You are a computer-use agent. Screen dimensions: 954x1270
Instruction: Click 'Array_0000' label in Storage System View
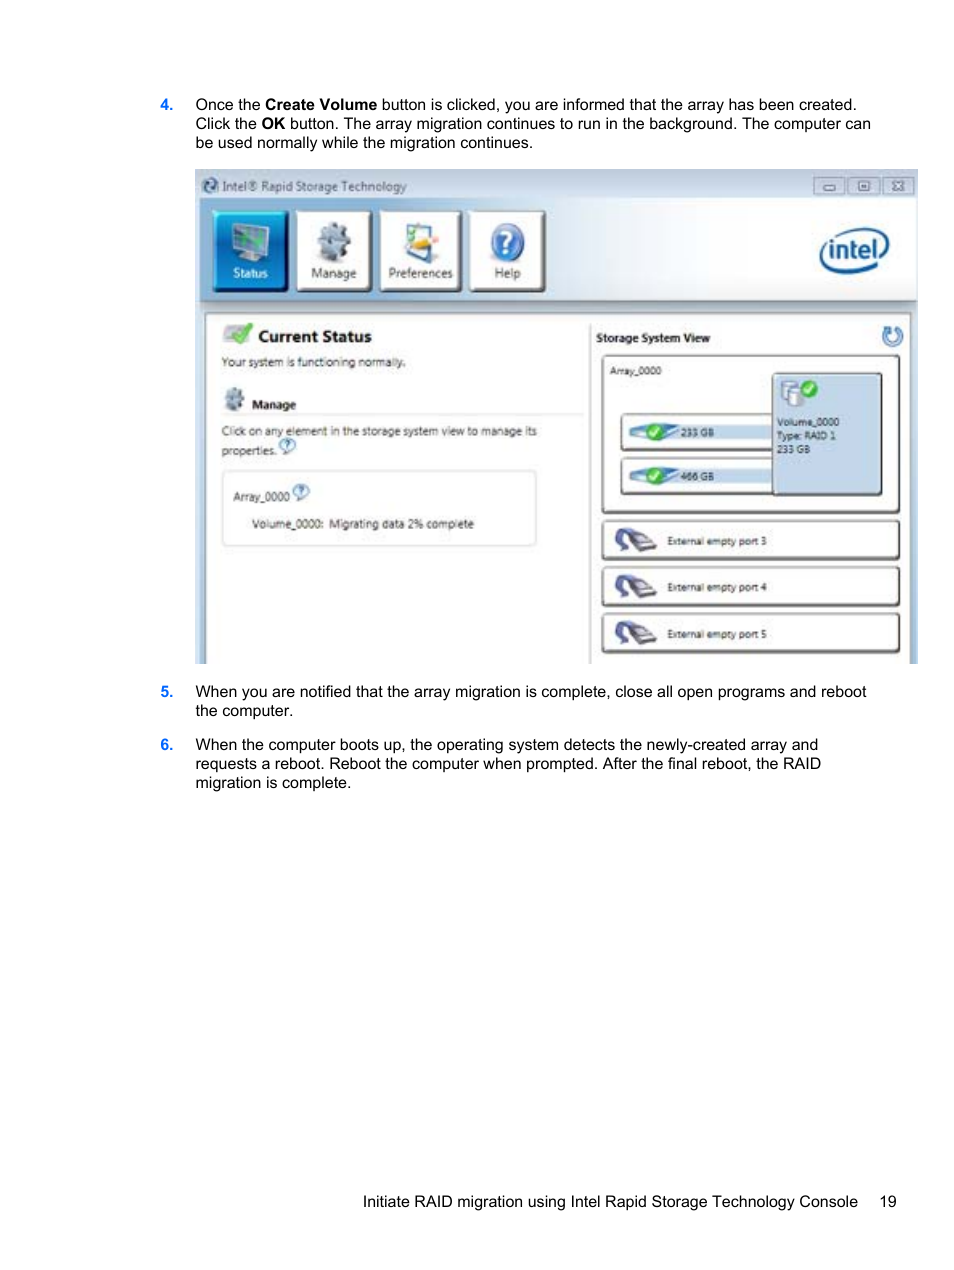coord(636,371)
